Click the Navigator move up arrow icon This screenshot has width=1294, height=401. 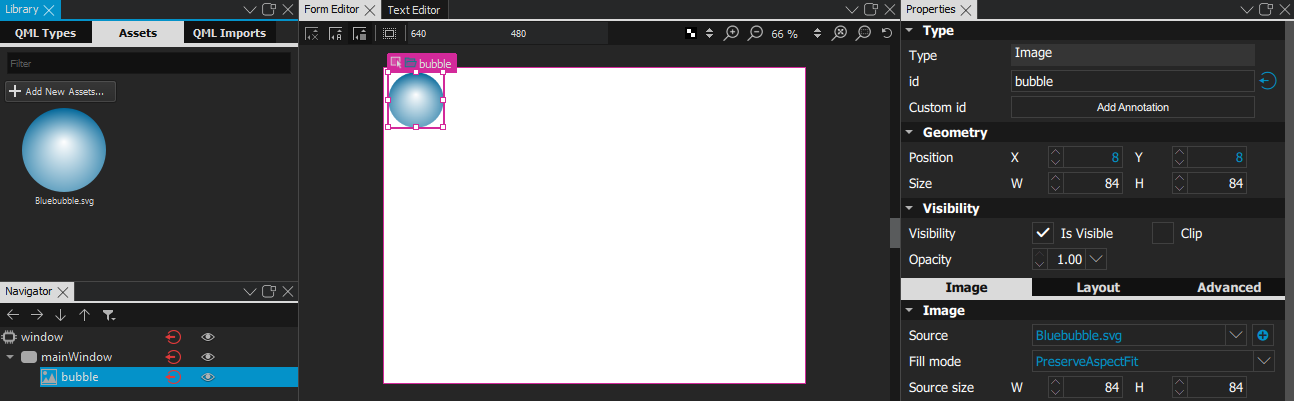85,314
